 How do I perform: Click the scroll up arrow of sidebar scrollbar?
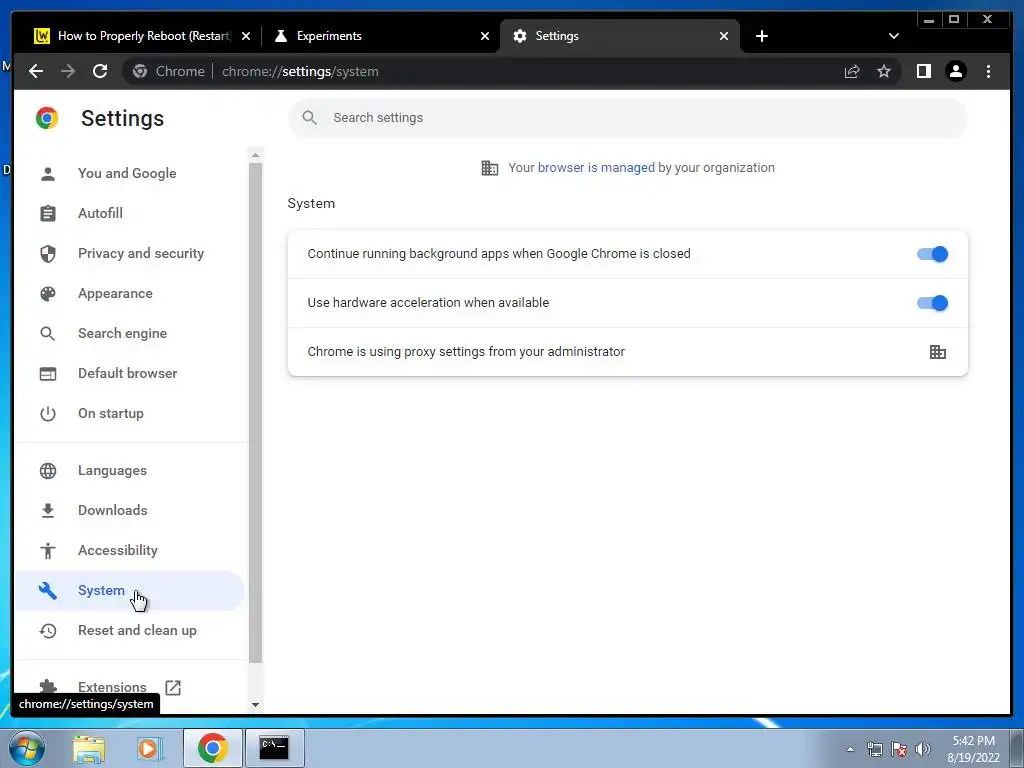(255, 155)
